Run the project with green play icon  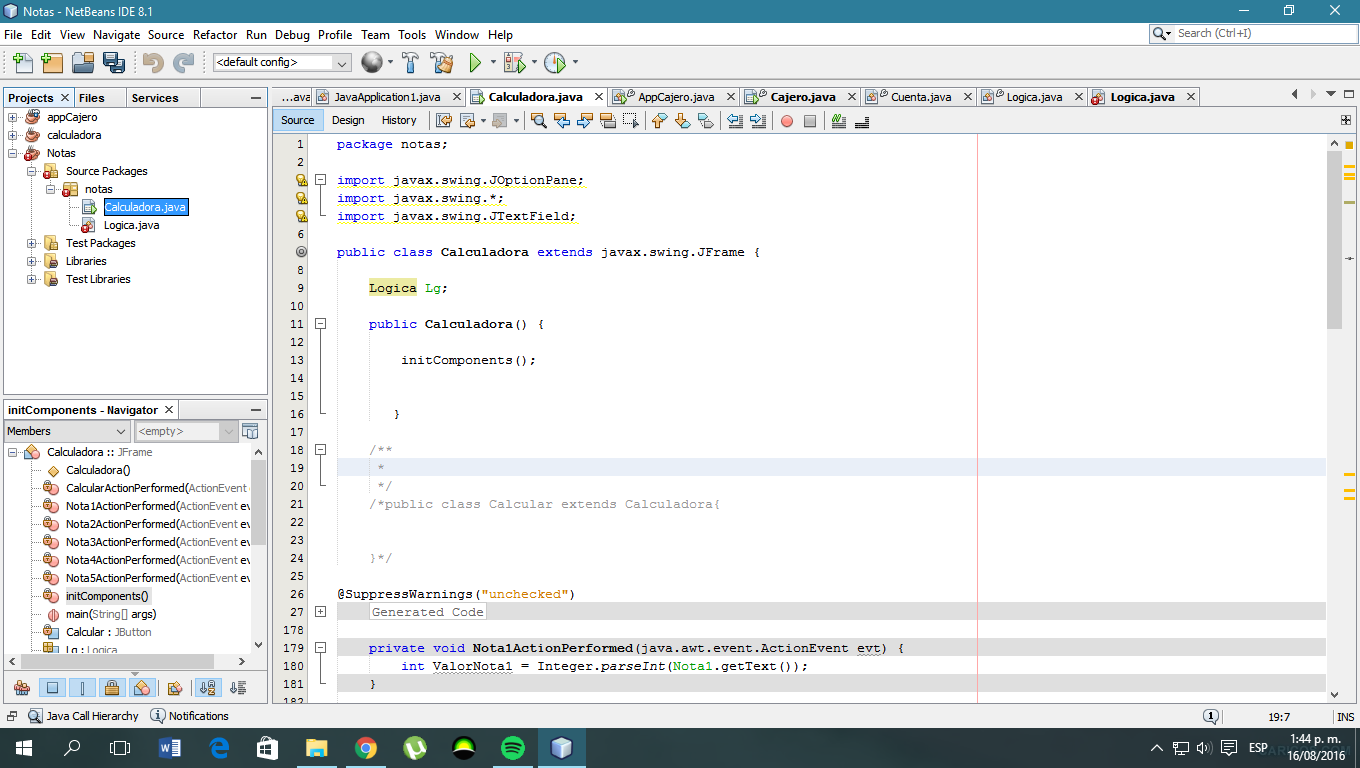point(475,62)
